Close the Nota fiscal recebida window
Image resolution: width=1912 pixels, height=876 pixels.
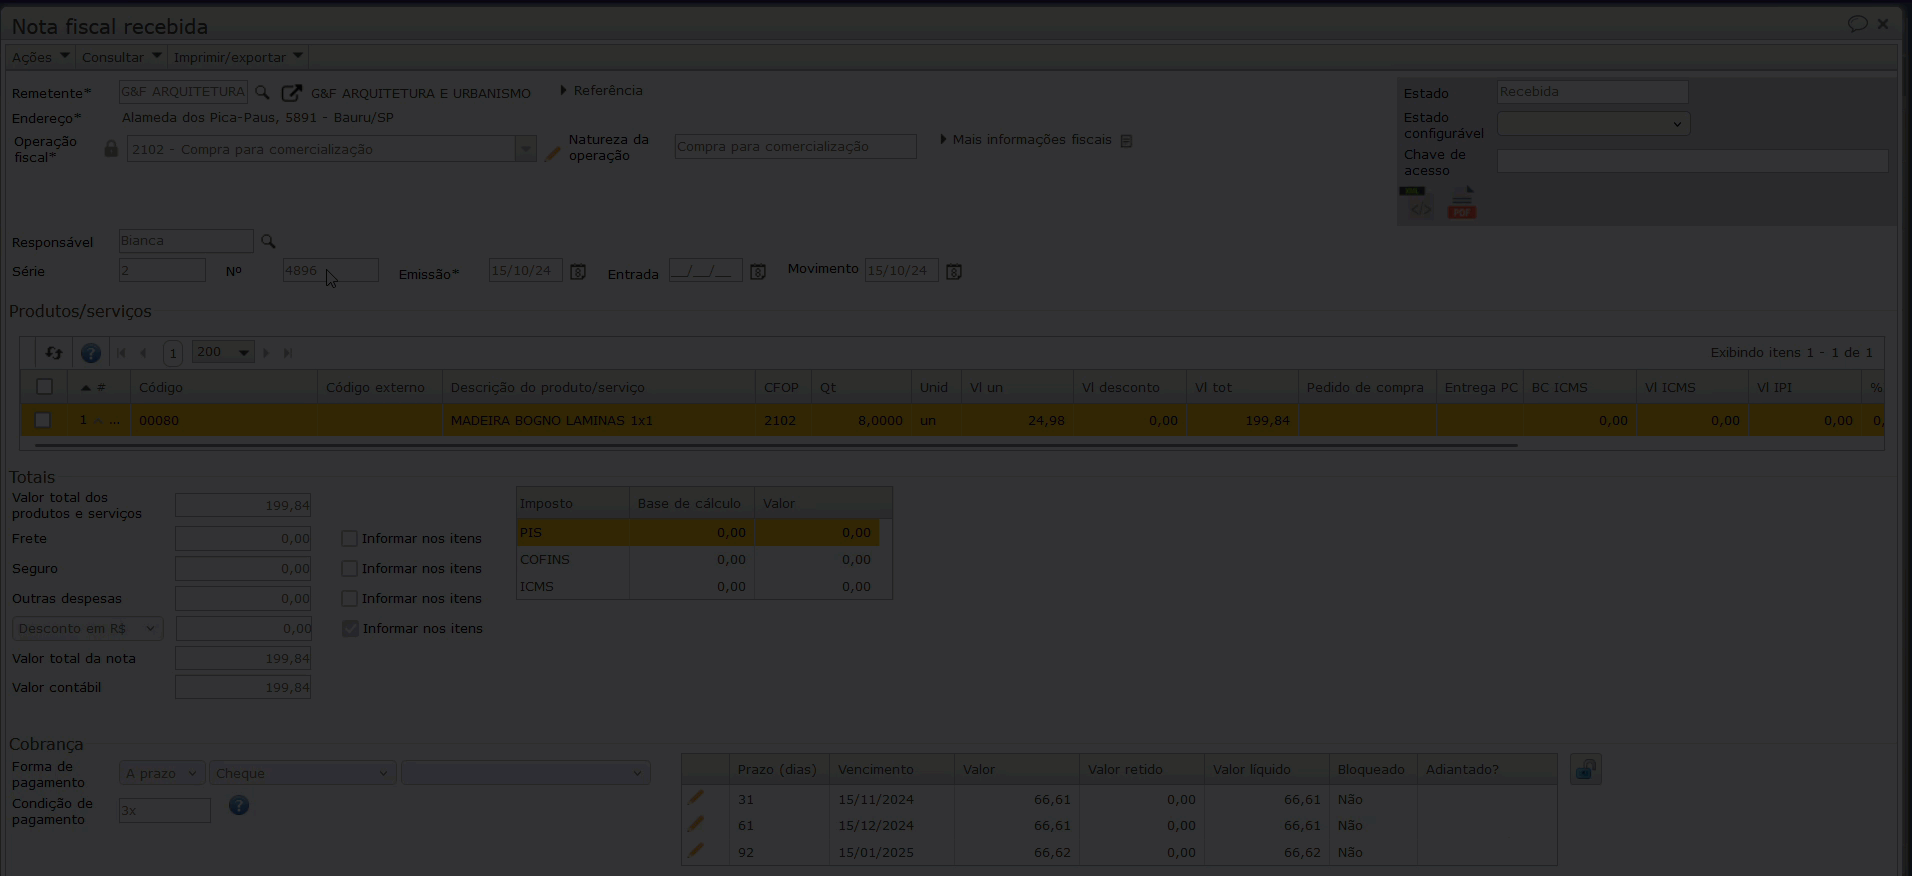tap(1883, 23)
